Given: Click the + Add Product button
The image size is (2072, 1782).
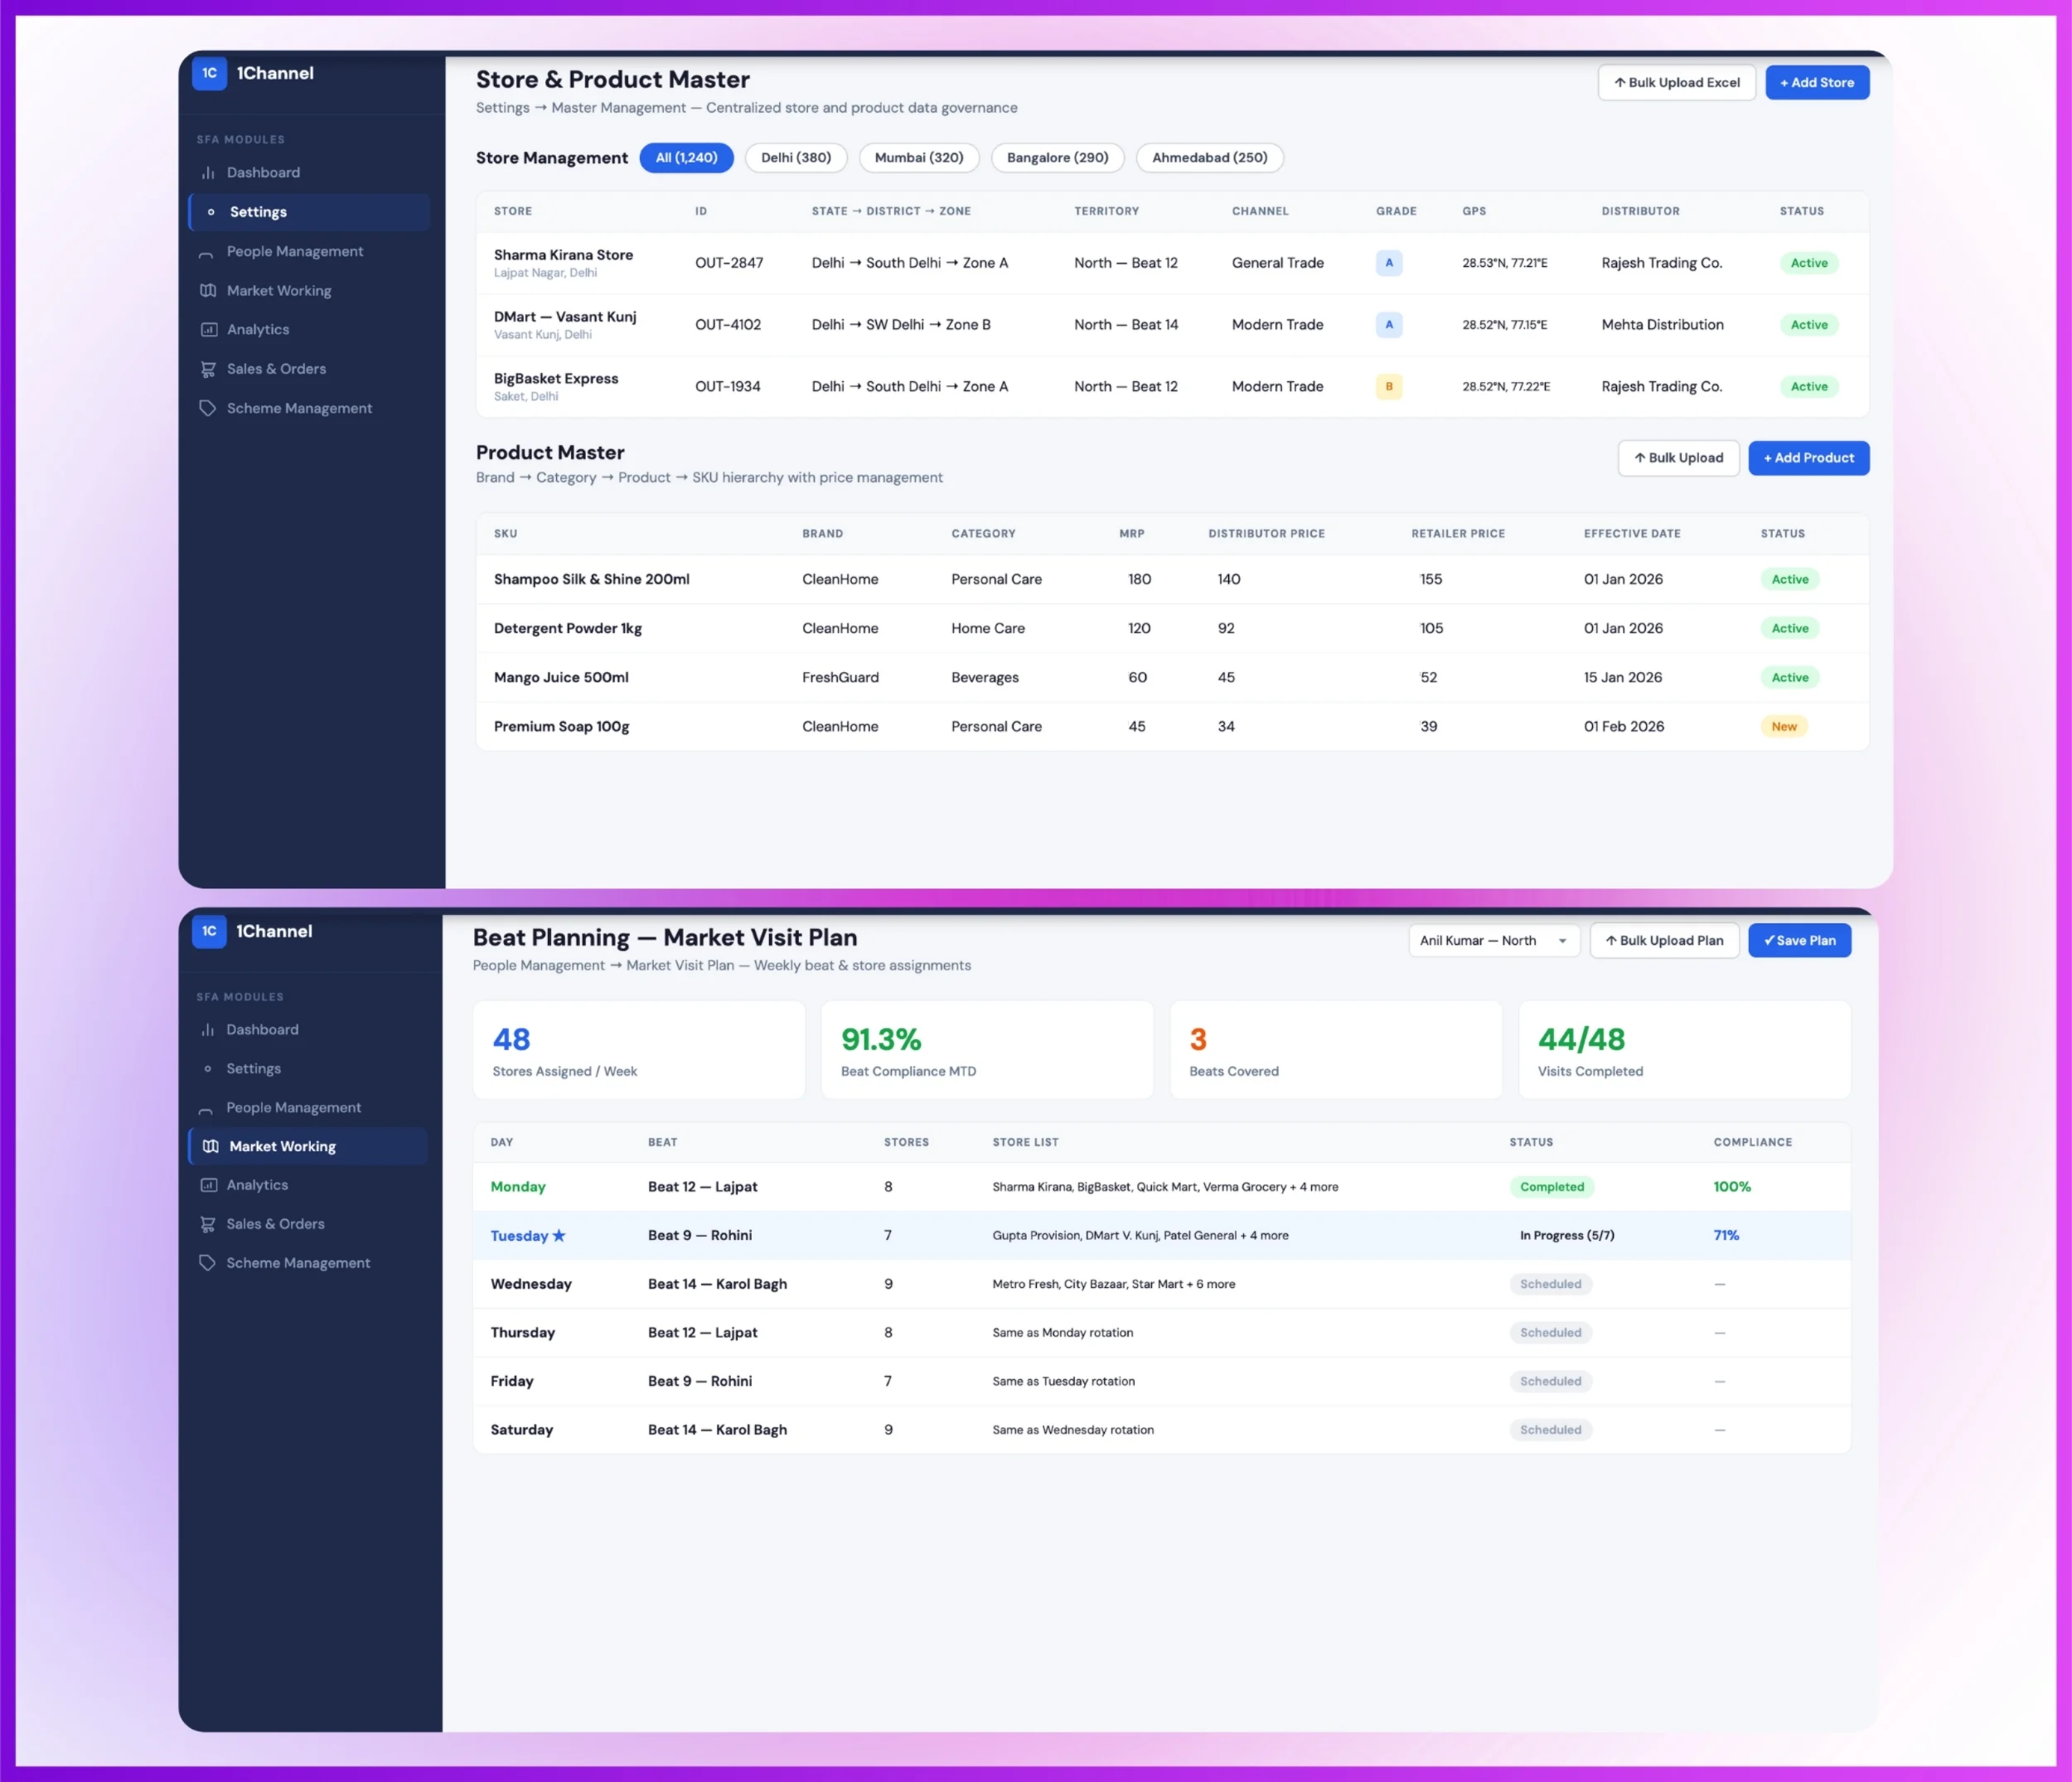Looking at the screenshot, I should (x=1808, y=458).
